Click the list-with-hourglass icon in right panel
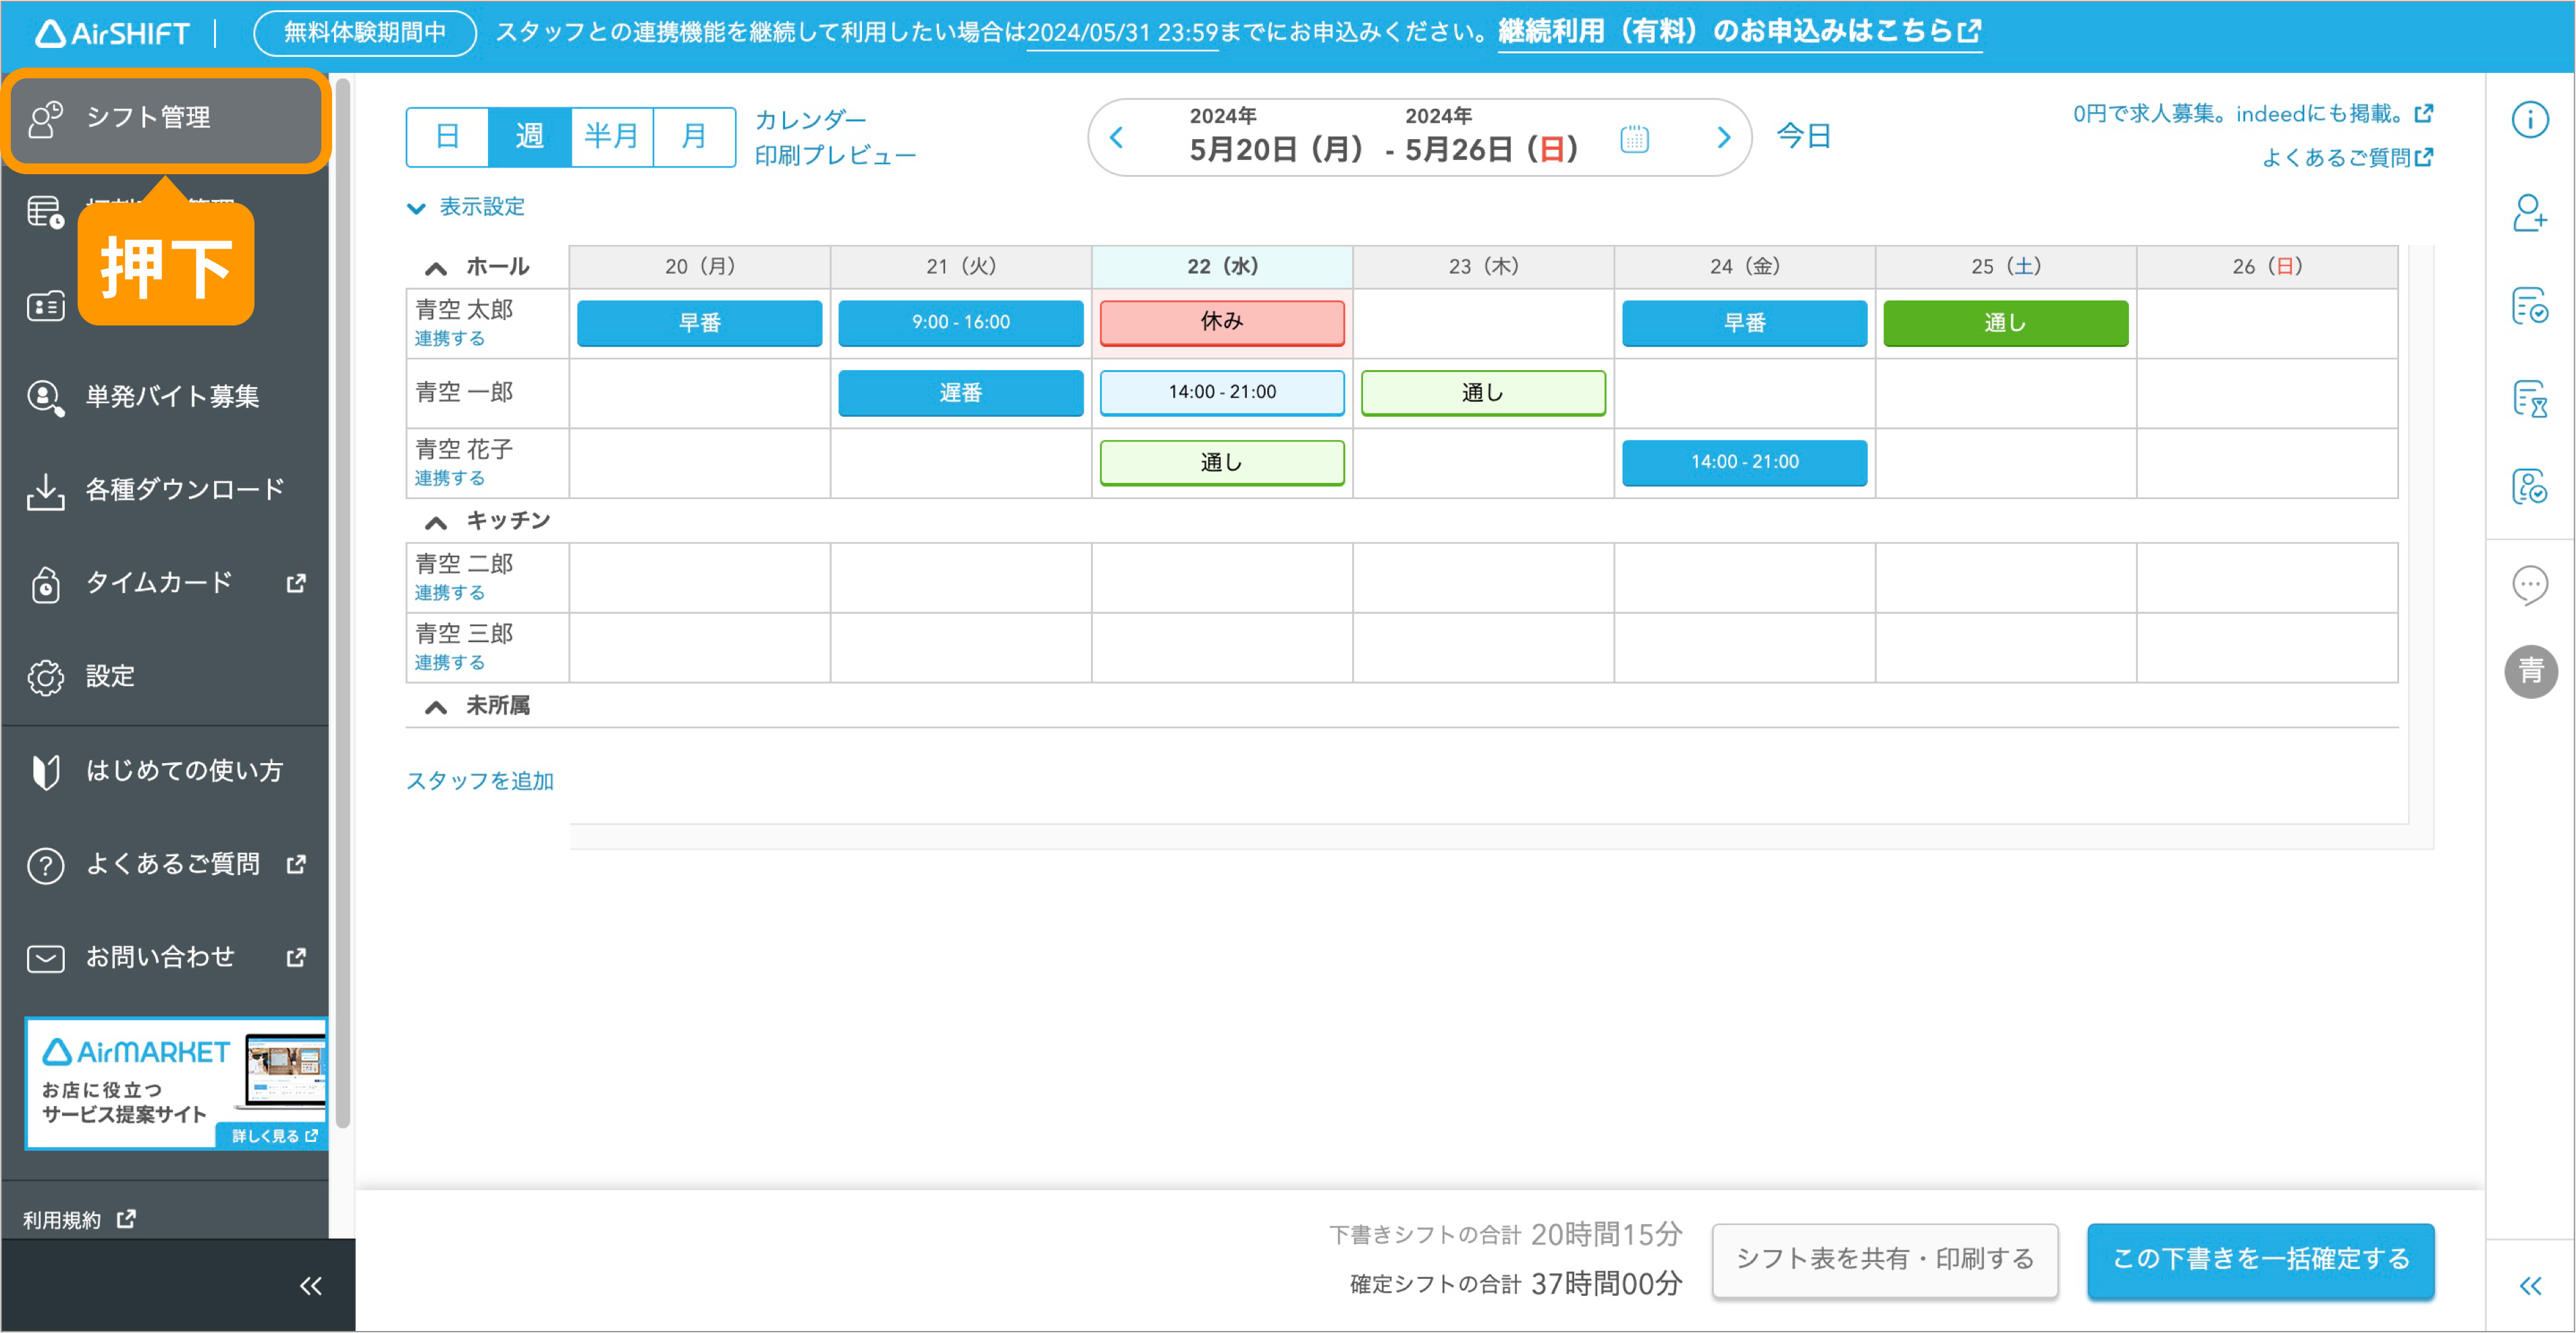Viewport: 2576px width, 1333px height. tap(2529, 398)
